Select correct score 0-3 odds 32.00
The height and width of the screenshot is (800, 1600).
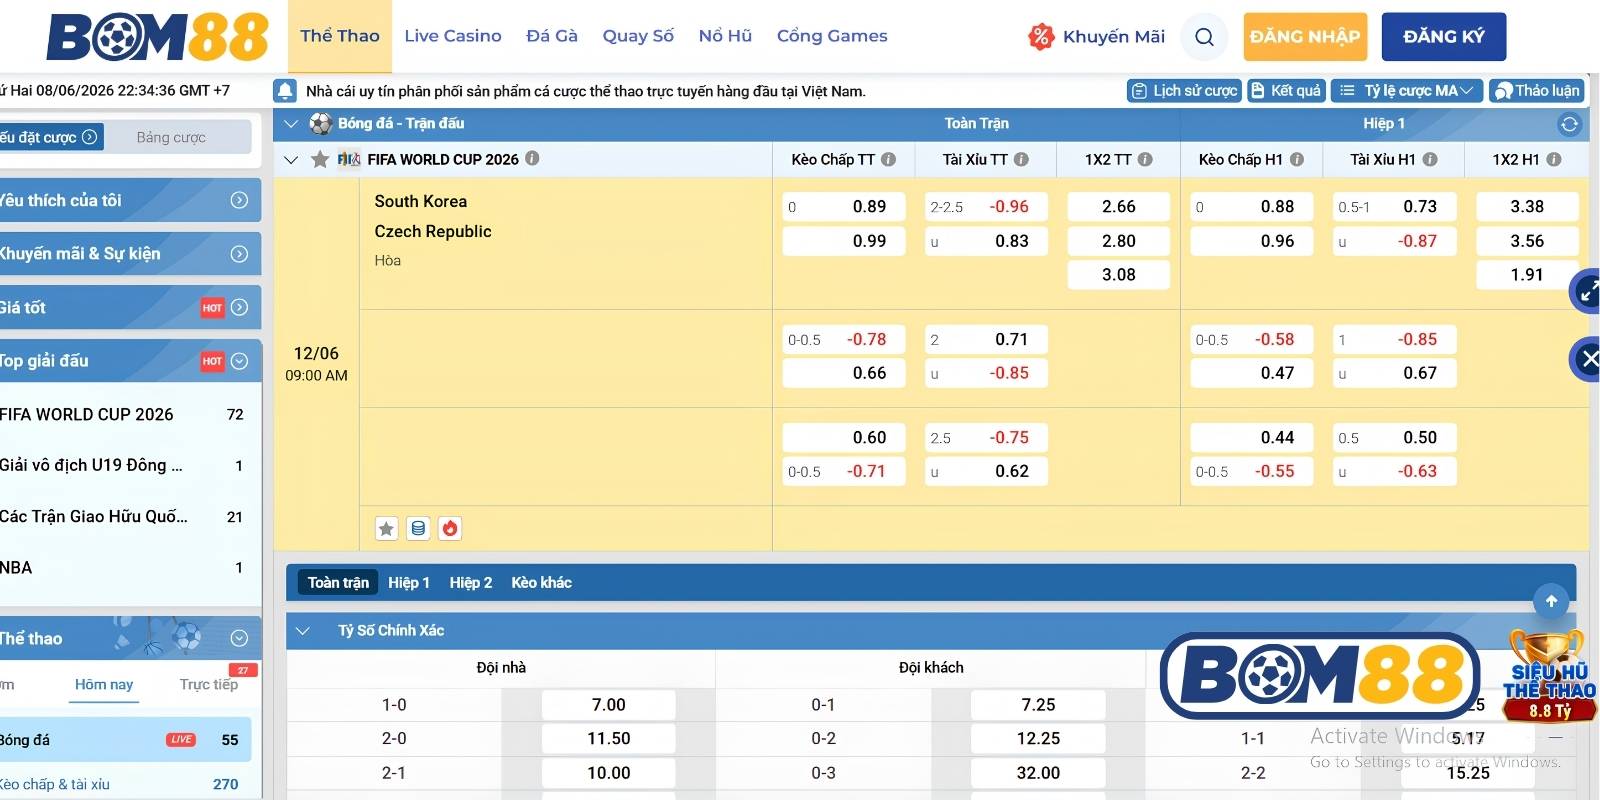click(1038, 773)
